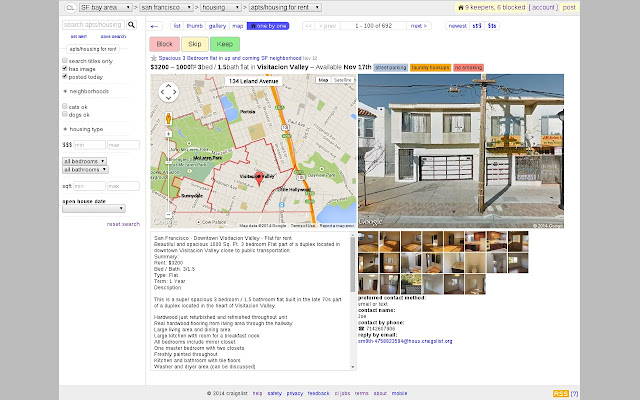Click the keepers house icon
This screenshot has width=640, height=400.
pos(461,7)
